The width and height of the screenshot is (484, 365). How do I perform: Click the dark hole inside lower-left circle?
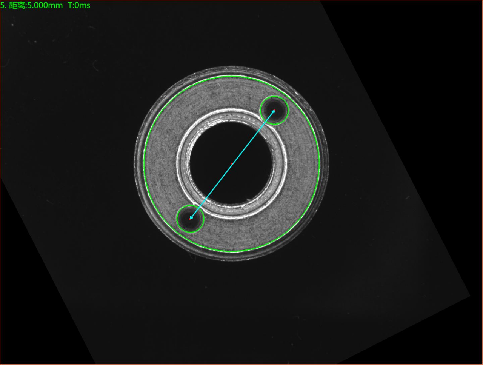point(189,219)
